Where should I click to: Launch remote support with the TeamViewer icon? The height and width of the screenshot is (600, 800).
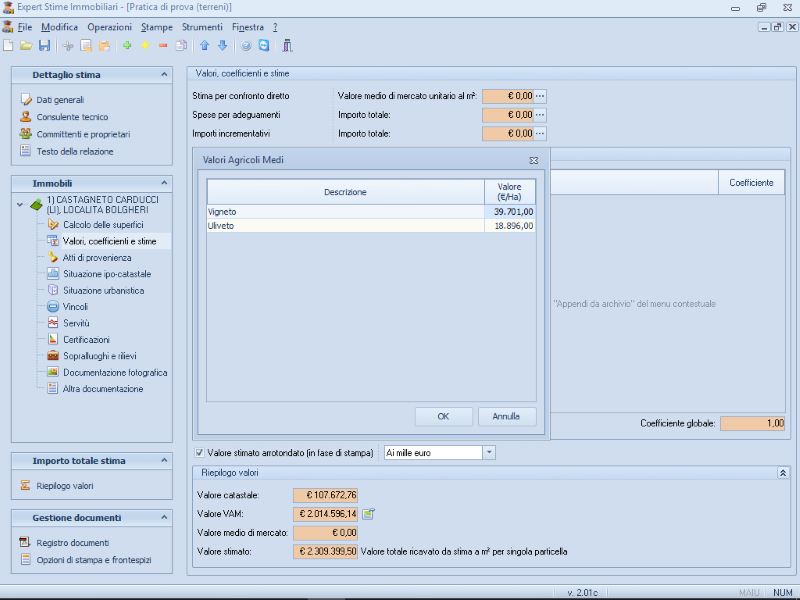264,46
